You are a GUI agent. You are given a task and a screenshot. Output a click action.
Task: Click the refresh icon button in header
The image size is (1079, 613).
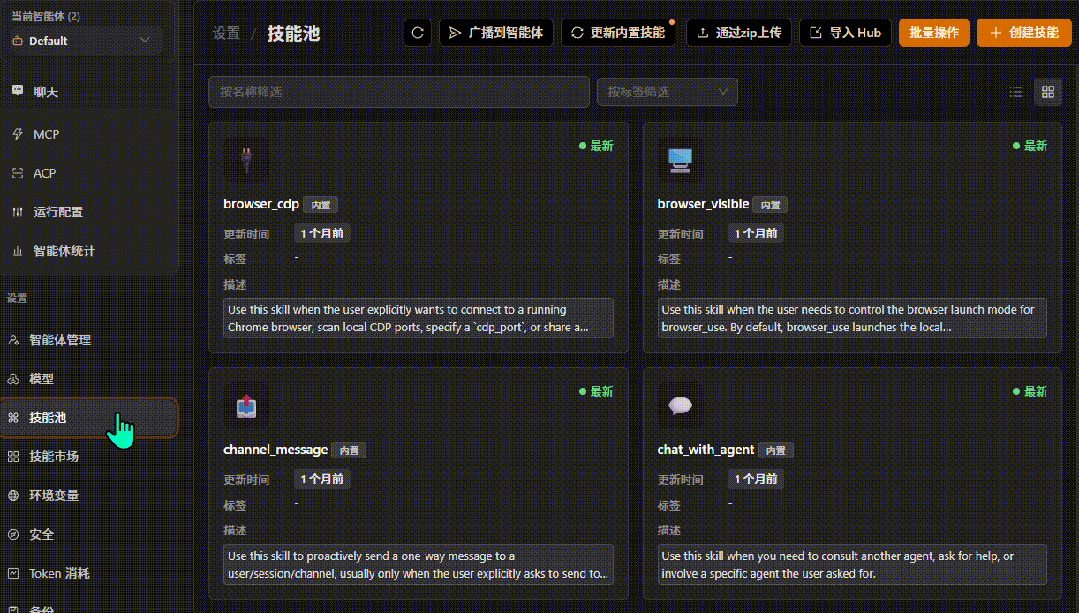417,32
